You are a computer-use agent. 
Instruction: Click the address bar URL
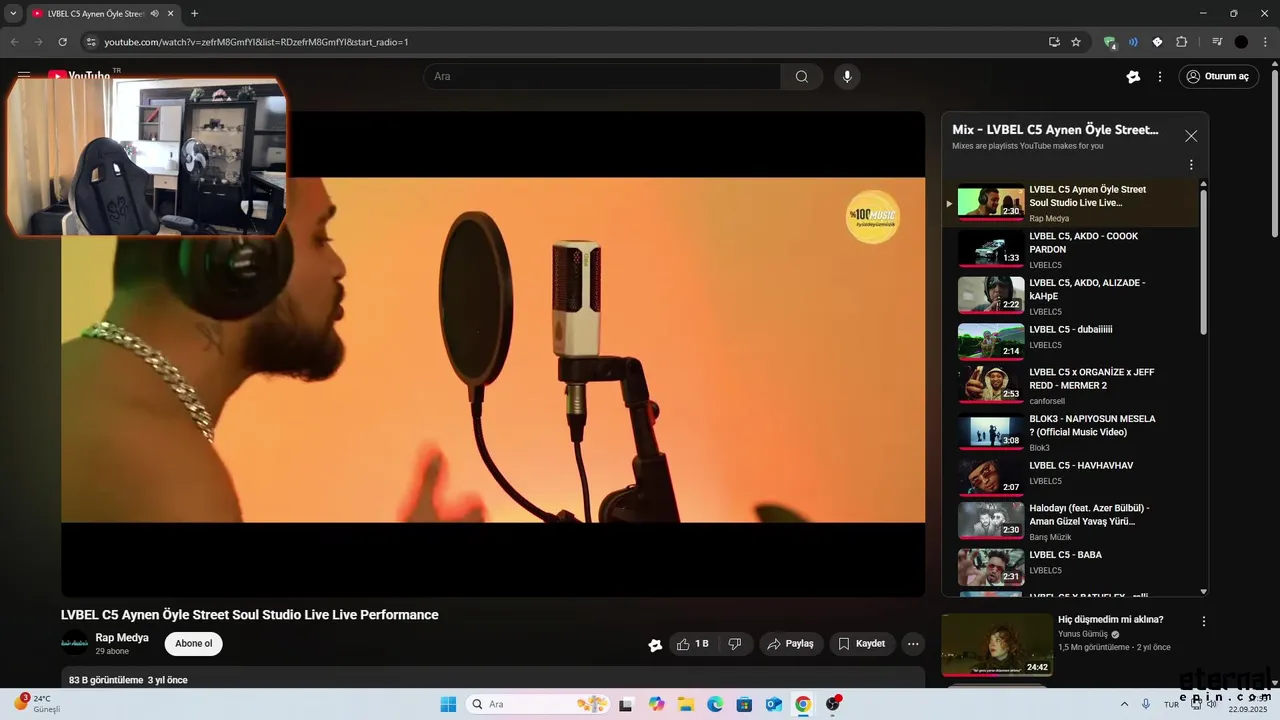click(x=256, y=42)
